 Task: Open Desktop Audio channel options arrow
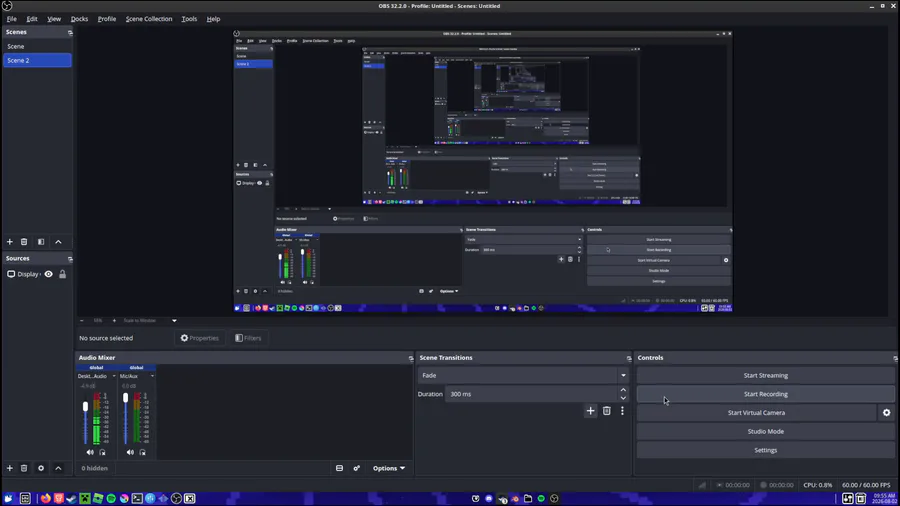coord(114,376)
